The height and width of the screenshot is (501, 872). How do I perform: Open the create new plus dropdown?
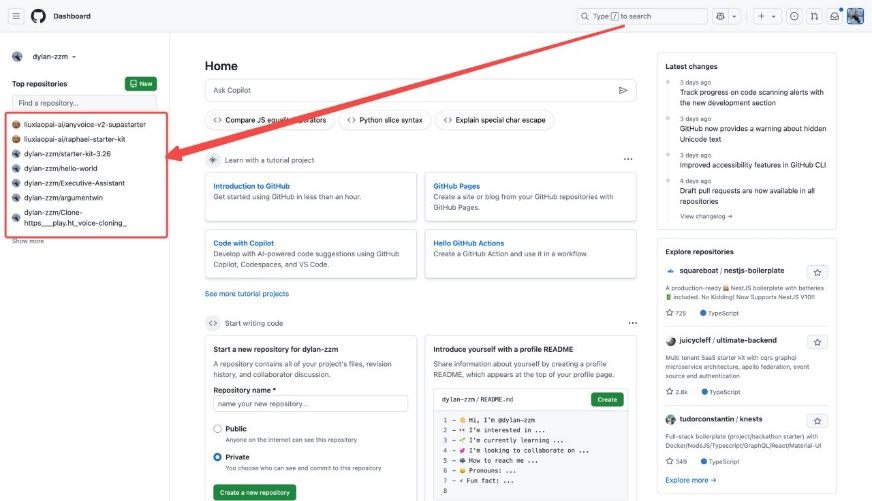(x=767, y=16)
